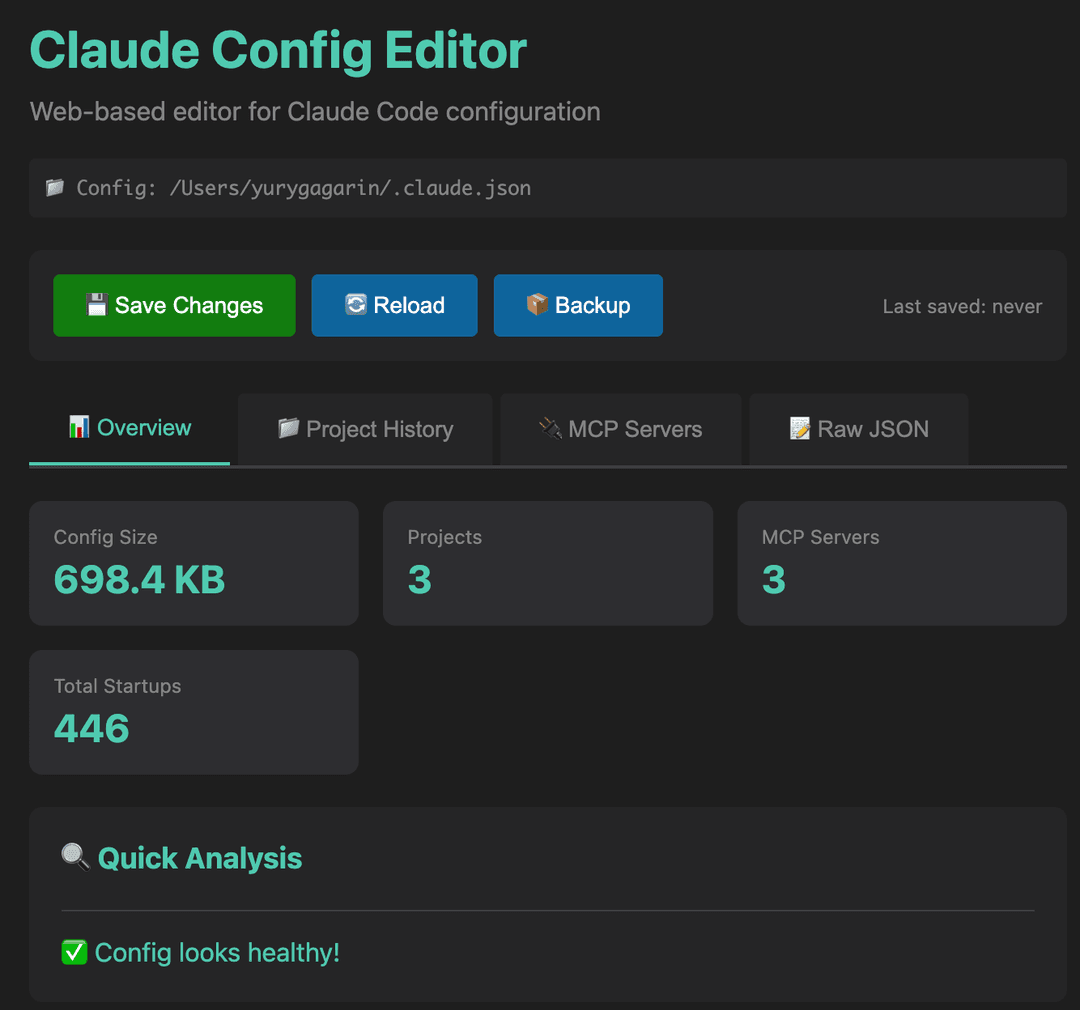Click the folder icon beside Config path
The width and height of the screenshot is (1080, 1010).
[55, 187]
